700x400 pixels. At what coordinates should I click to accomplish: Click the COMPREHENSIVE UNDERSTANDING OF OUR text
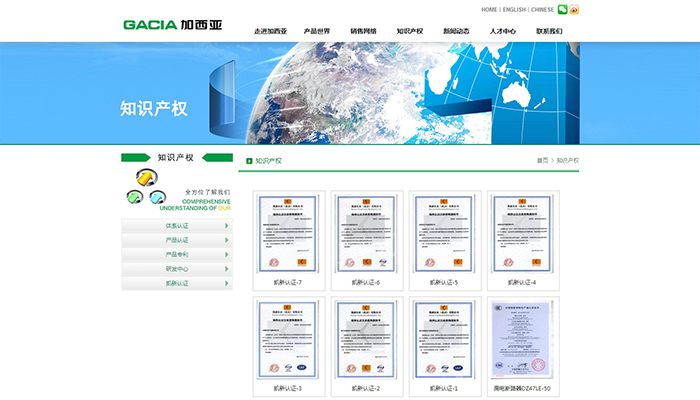coord(195,205)
